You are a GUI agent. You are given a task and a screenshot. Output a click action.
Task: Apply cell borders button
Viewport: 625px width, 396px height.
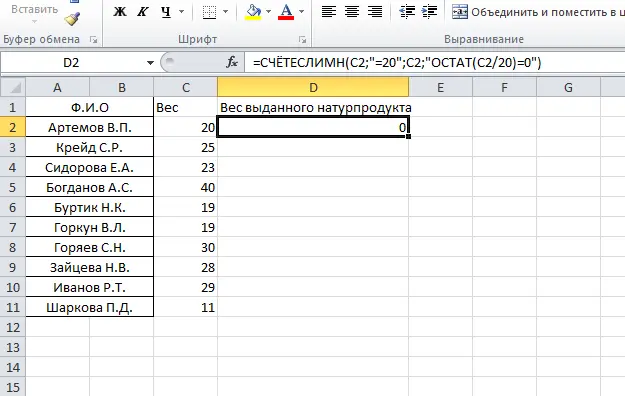point(209,12)
